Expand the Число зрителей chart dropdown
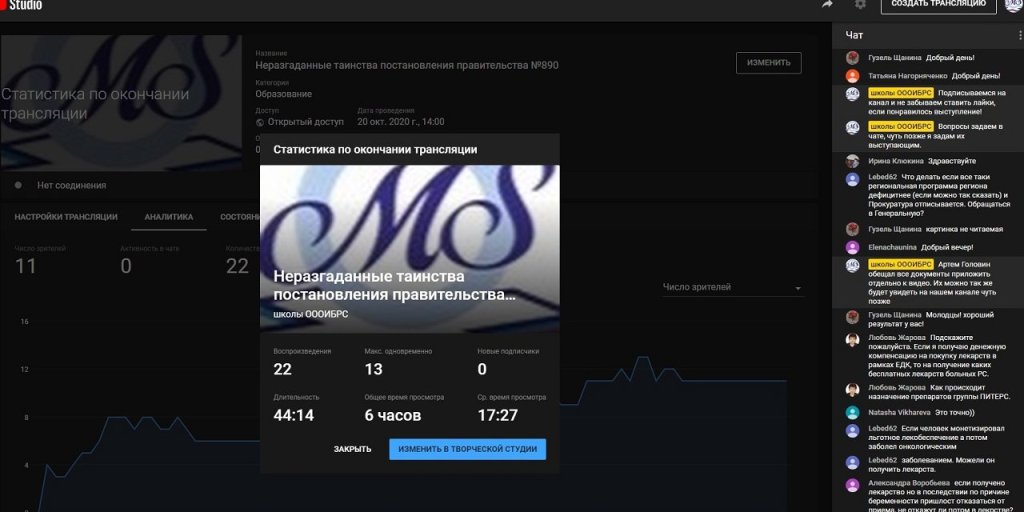 coord(798,288)
